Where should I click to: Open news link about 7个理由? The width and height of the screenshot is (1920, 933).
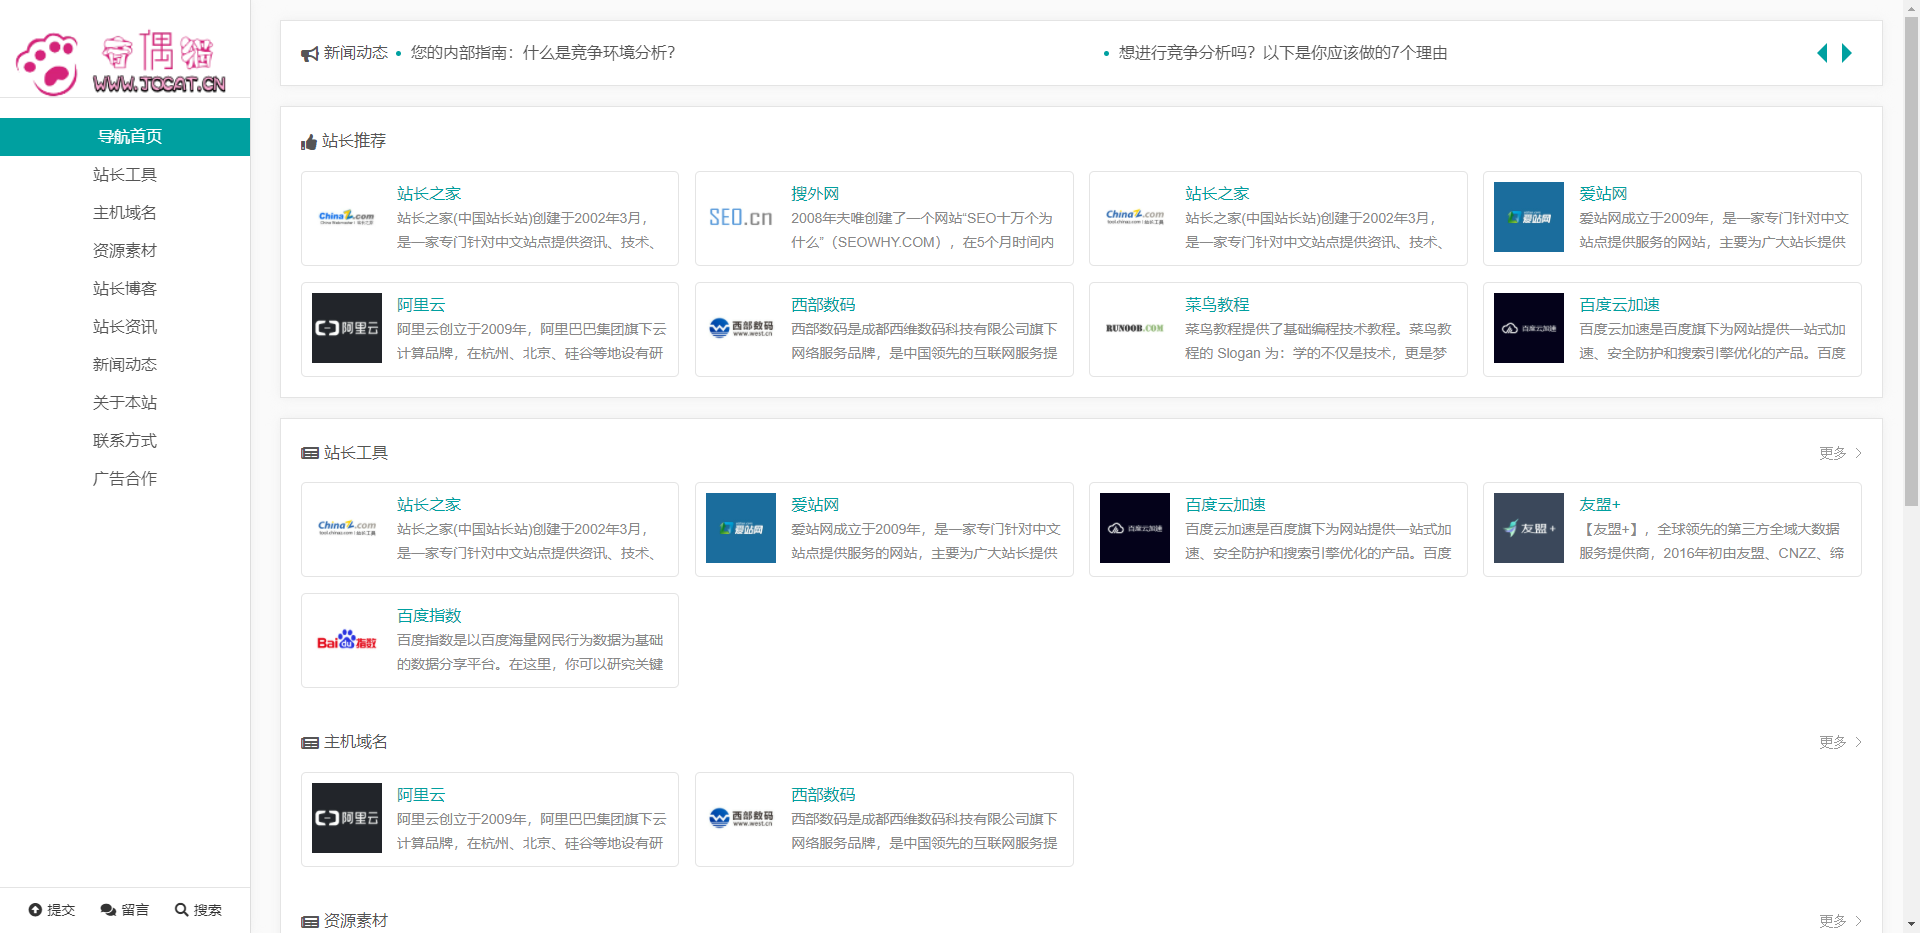coord(1283,53)
